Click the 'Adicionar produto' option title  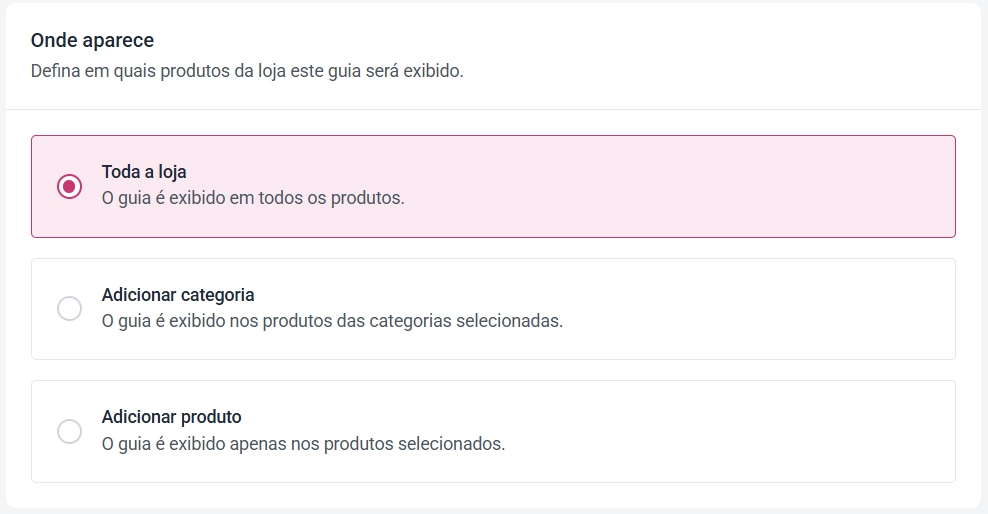(171, 417)
